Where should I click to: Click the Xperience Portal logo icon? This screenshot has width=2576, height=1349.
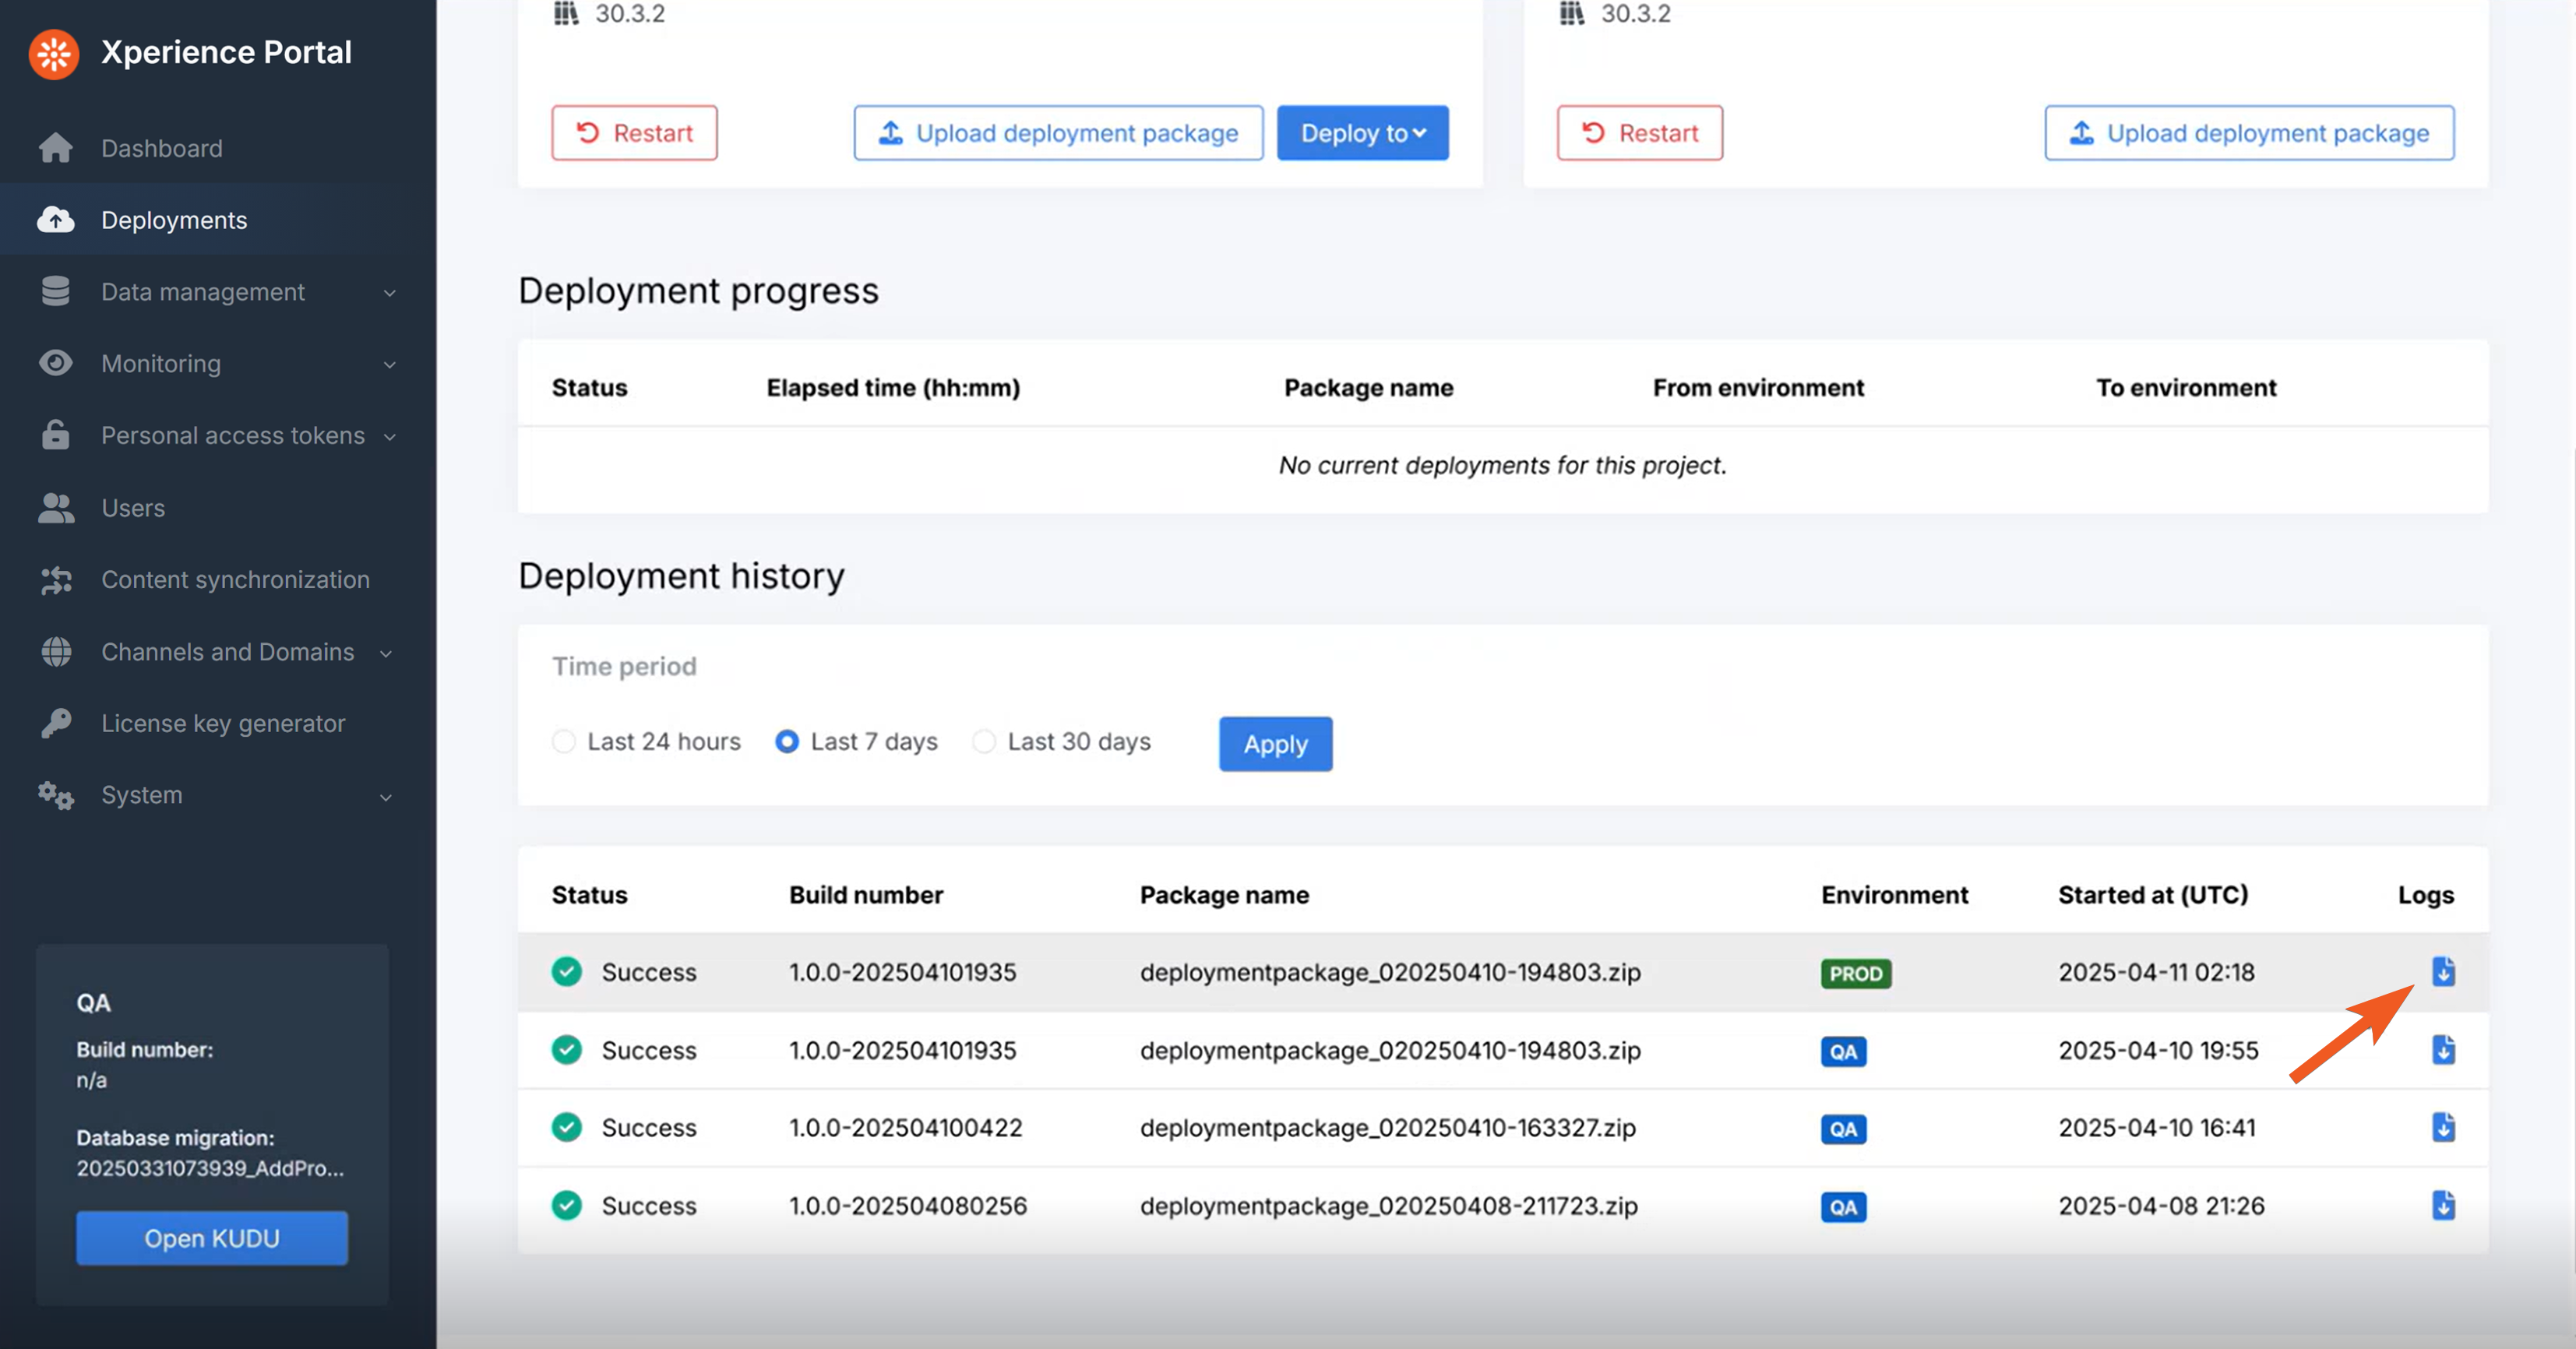[x=54, y=52]
